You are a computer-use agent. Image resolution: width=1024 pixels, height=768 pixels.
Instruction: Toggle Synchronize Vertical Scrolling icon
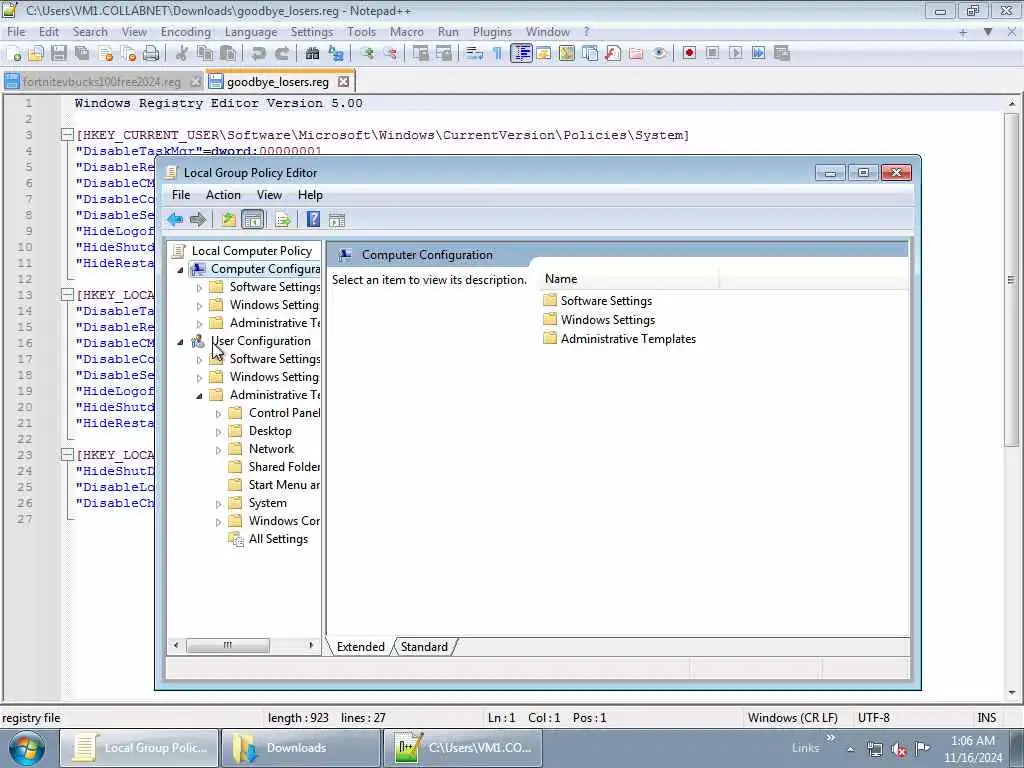(421, 54)
